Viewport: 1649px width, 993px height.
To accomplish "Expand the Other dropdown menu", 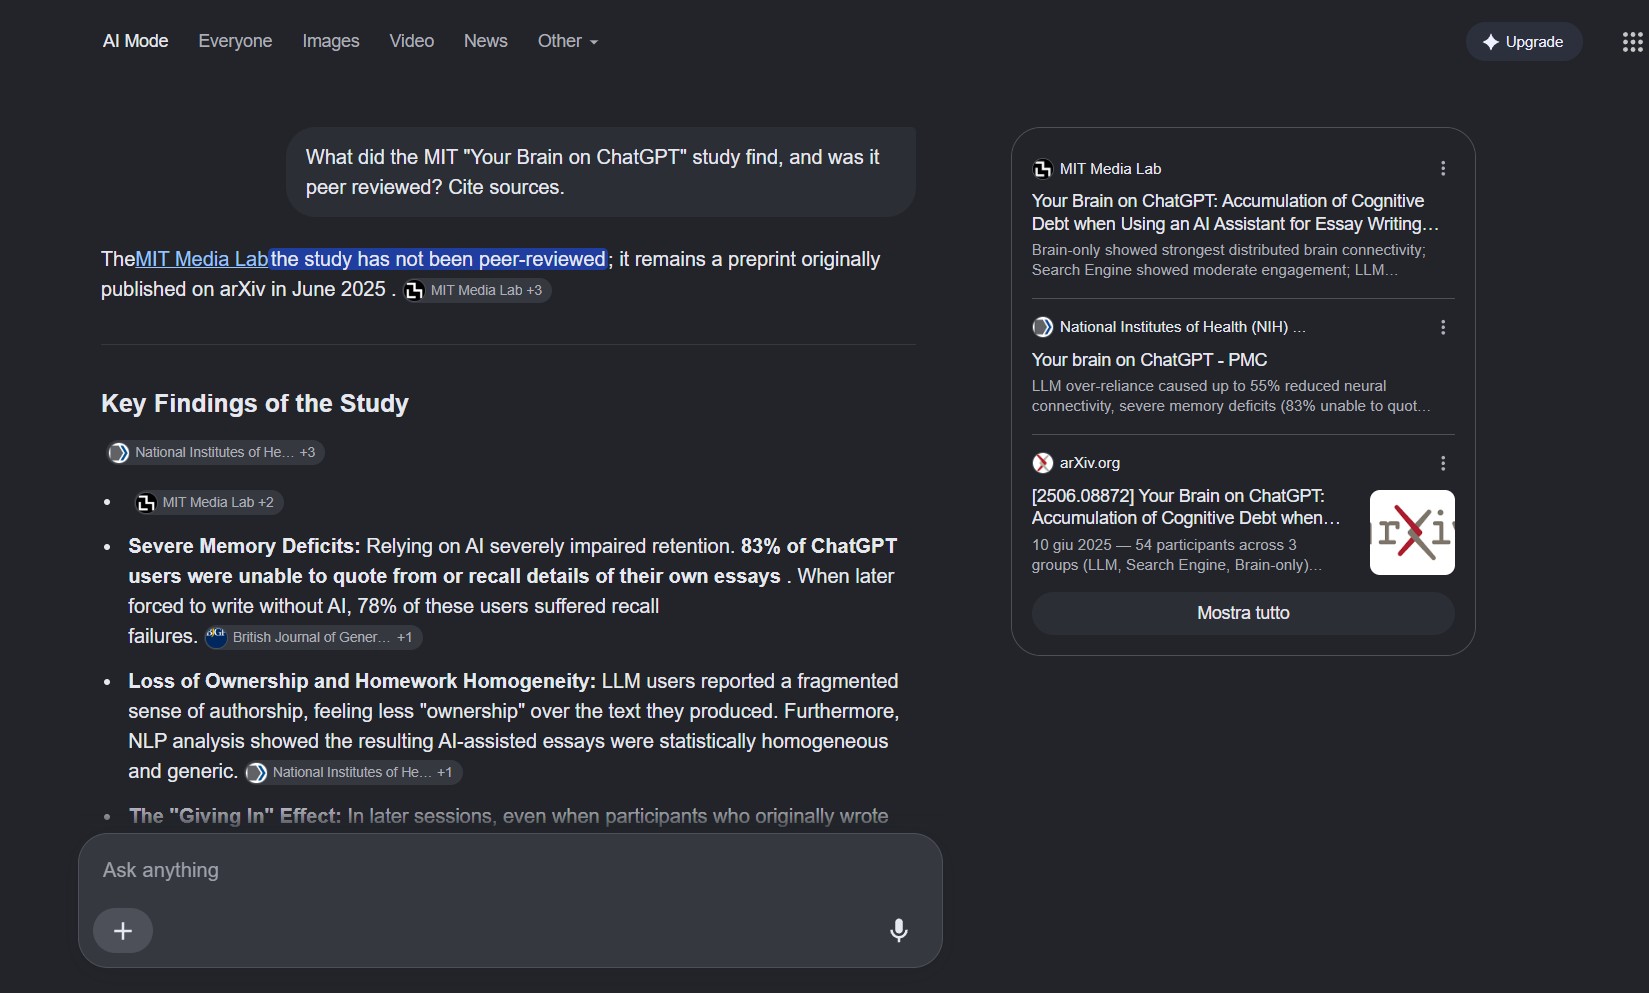I will [568, 41].
